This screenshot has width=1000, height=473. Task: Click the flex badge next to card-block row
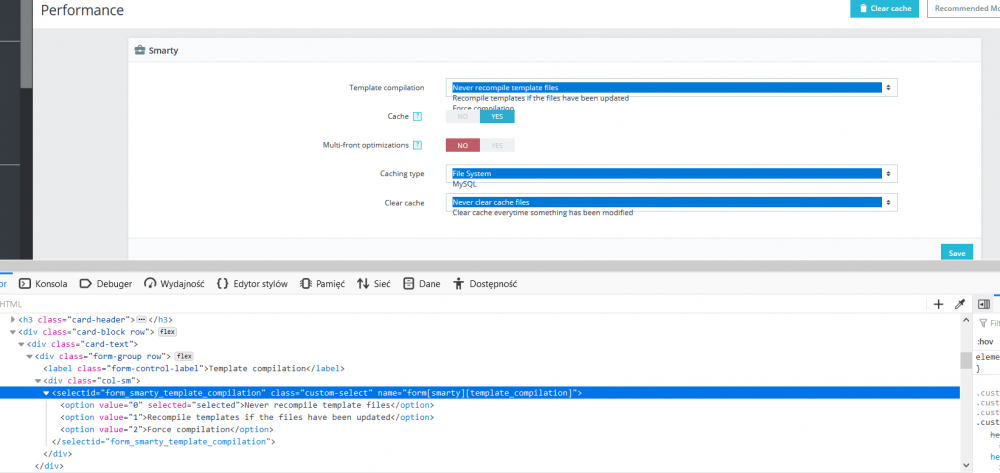pos(168,331)
